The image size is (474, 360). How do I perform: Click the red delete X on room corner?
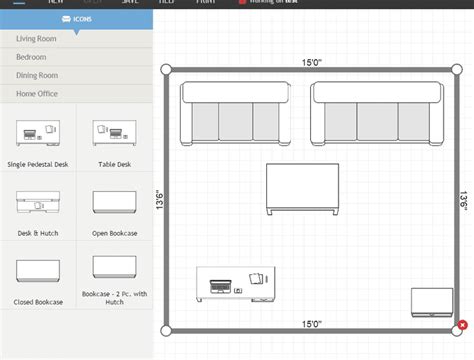462,325
